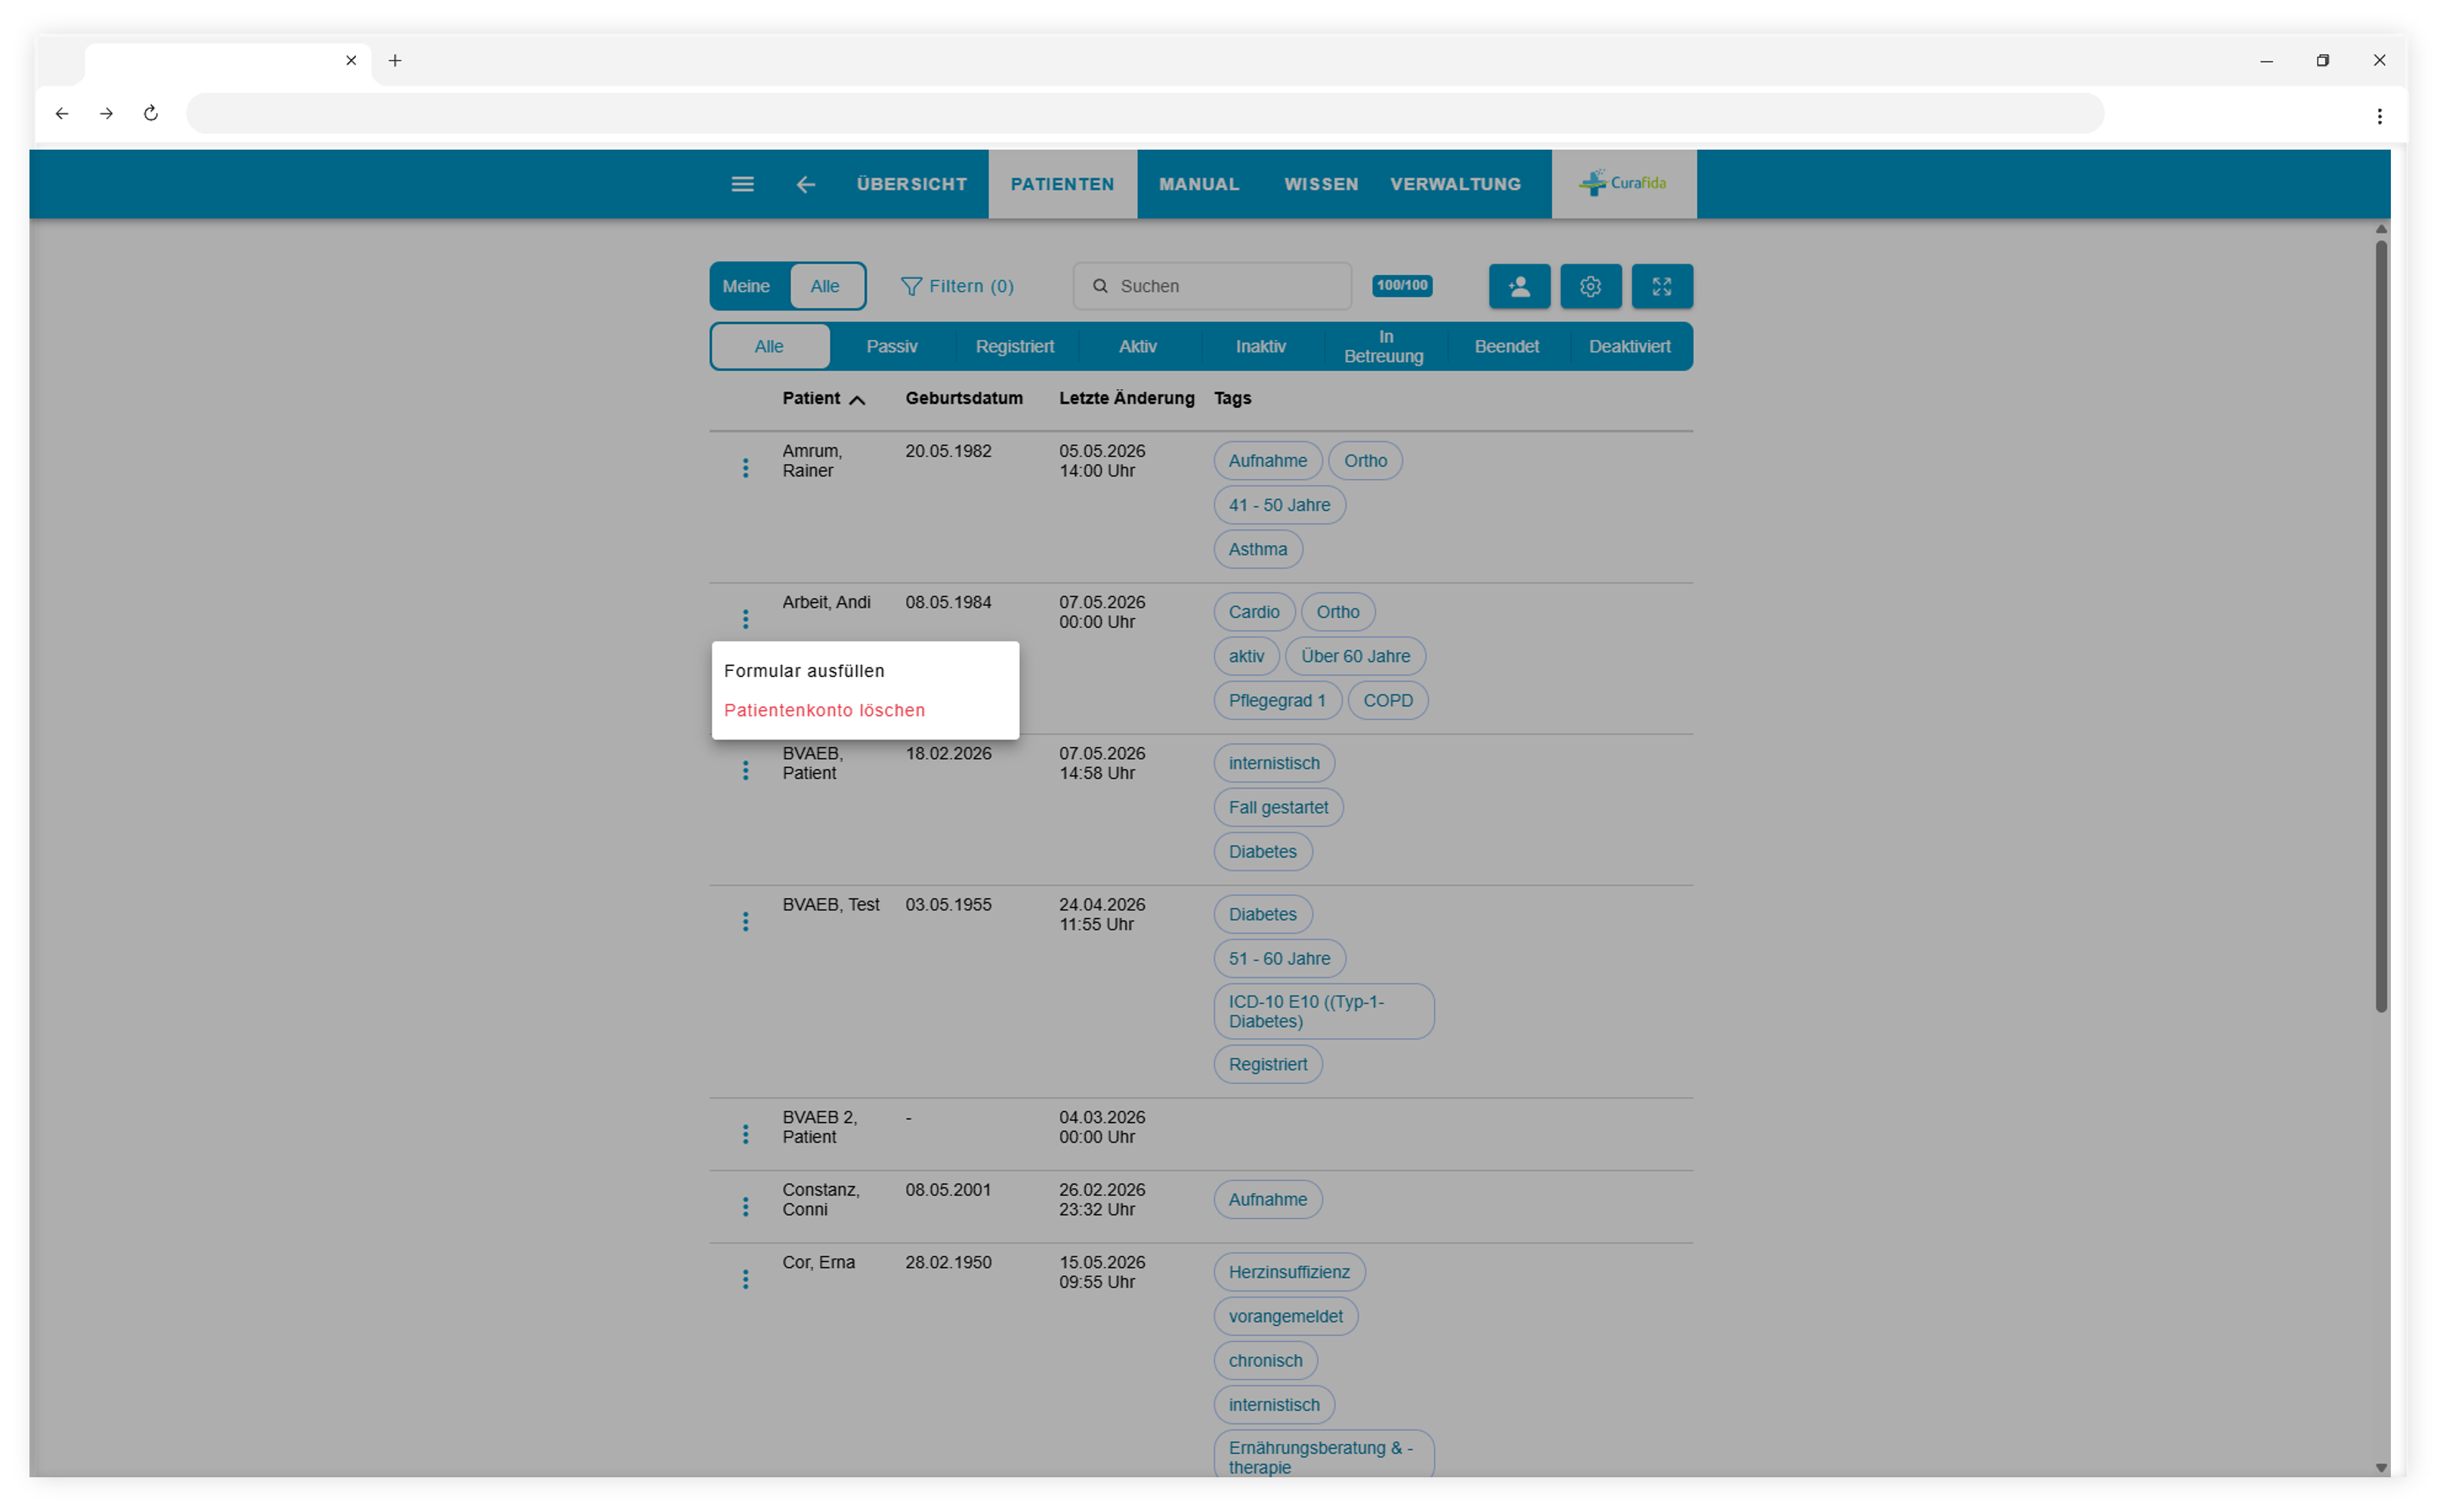Click the browser back arrow
This screenshot has width=2443, height=1512.
[x=62, y=114]
